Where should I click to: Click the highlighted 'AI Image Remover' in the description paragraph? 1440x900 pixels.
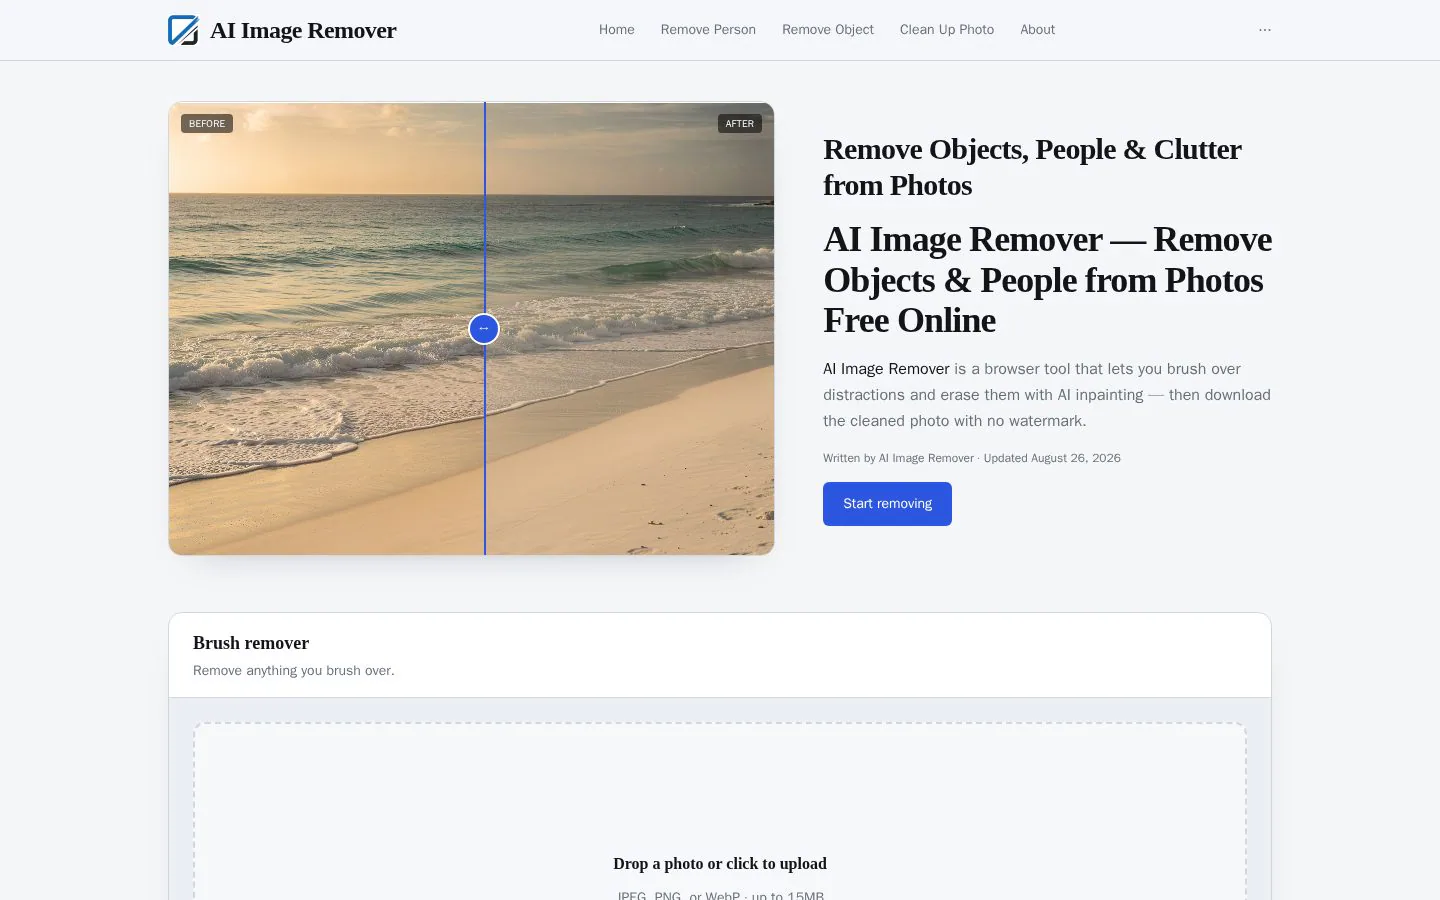pos(886,369)
